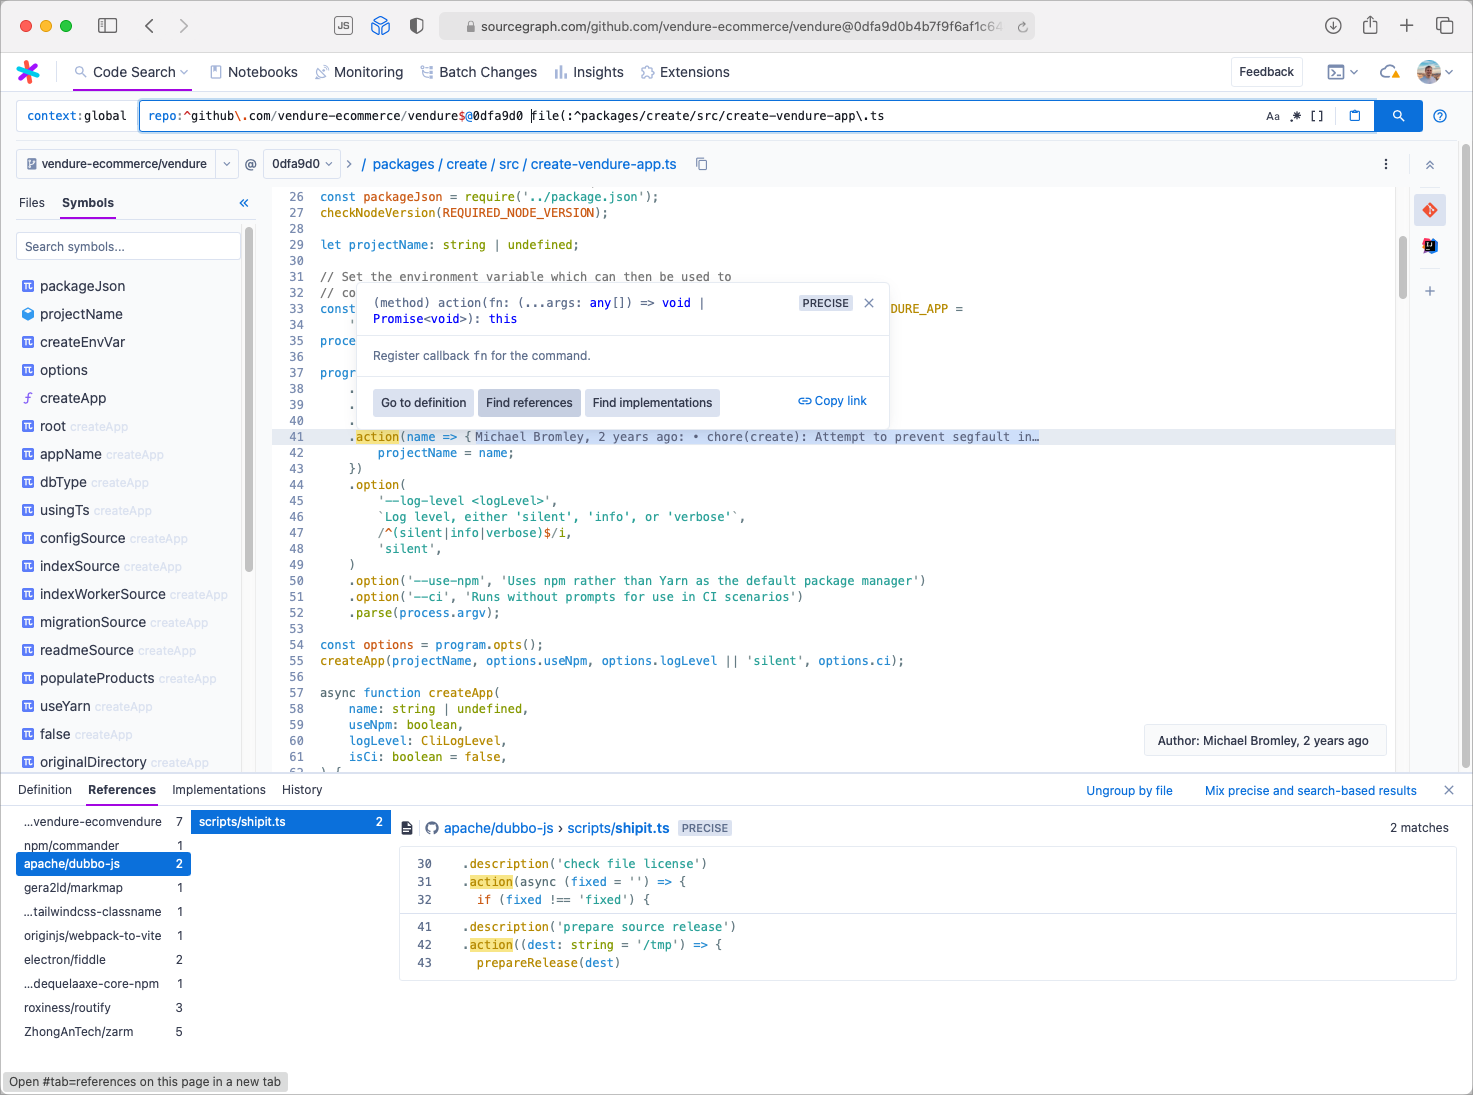Open help via the question mark icon

(x=1440, y=116)
